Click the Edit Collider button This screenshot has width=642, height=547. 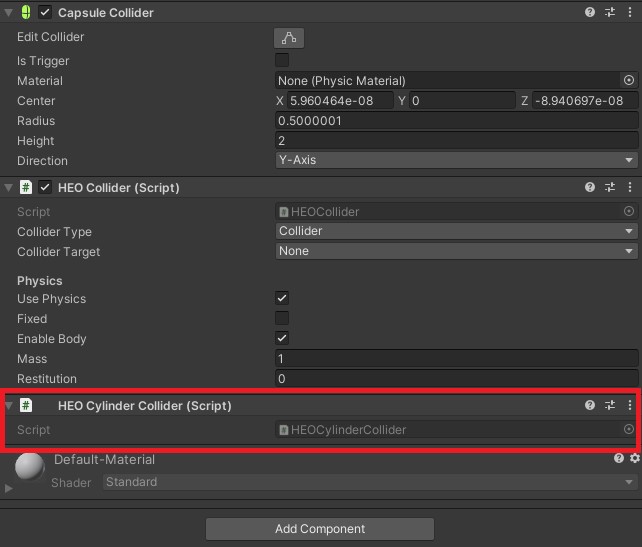point(289,38)
